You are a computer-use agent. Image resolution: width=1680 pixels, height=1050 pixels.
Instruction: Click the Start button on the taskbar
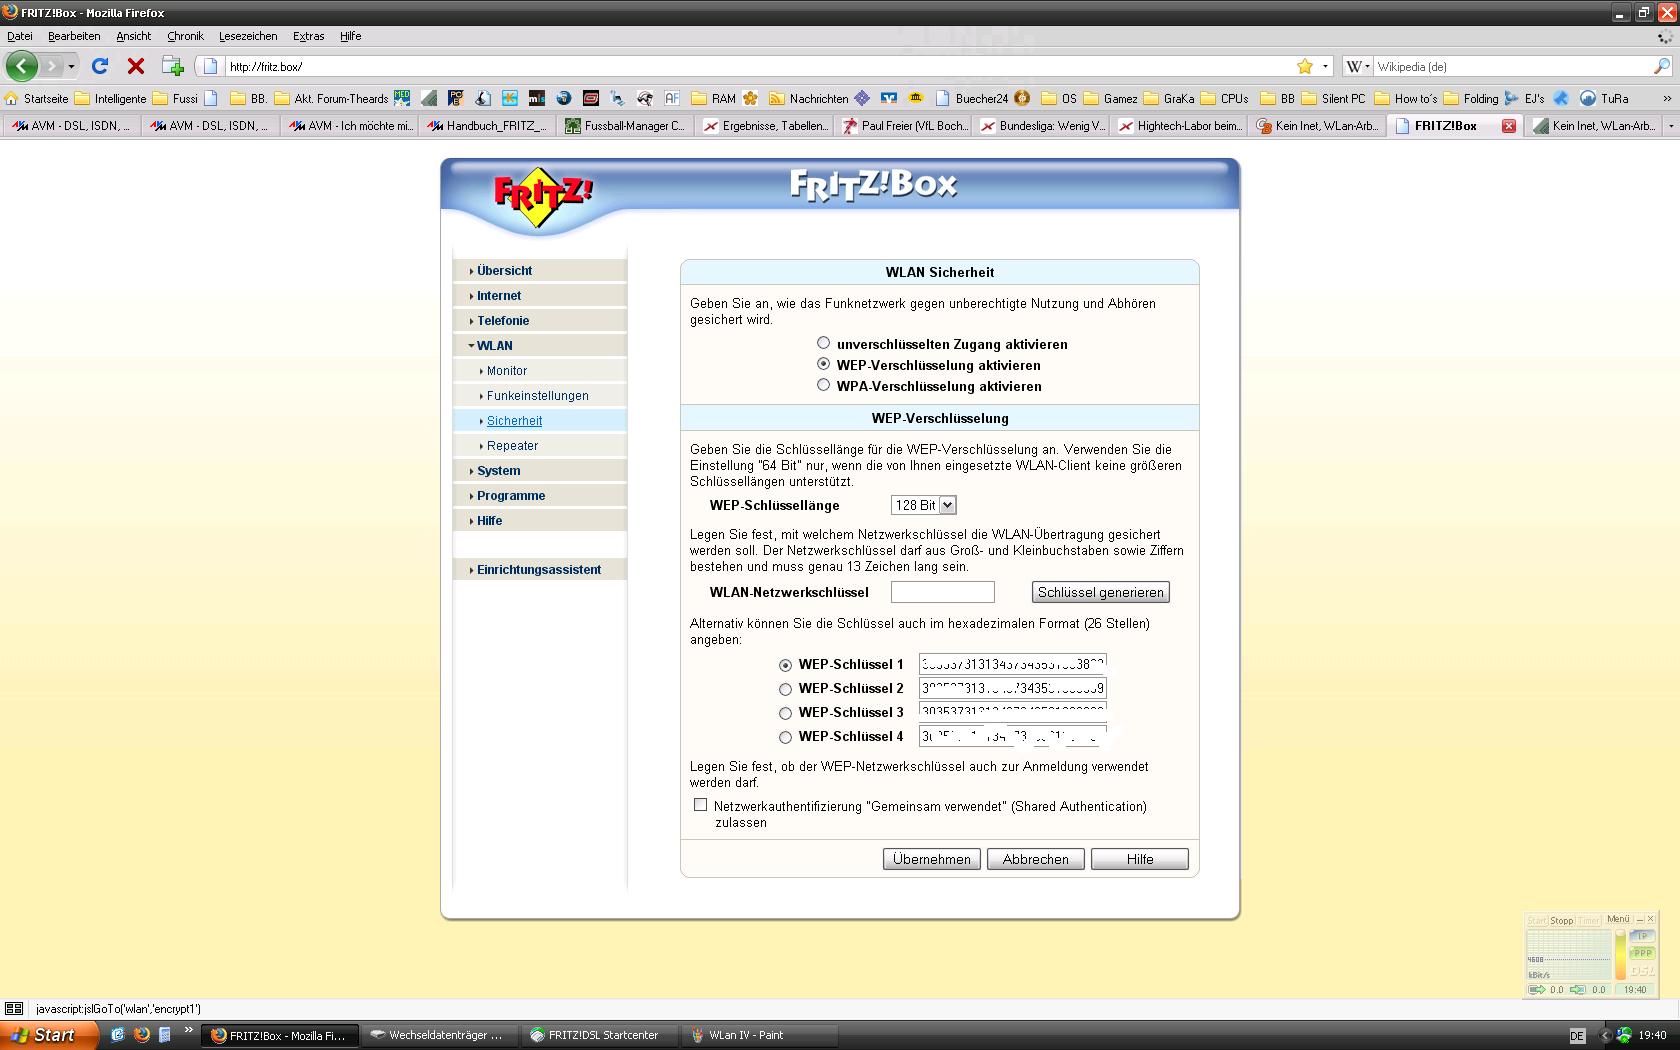click(49, 1035)
